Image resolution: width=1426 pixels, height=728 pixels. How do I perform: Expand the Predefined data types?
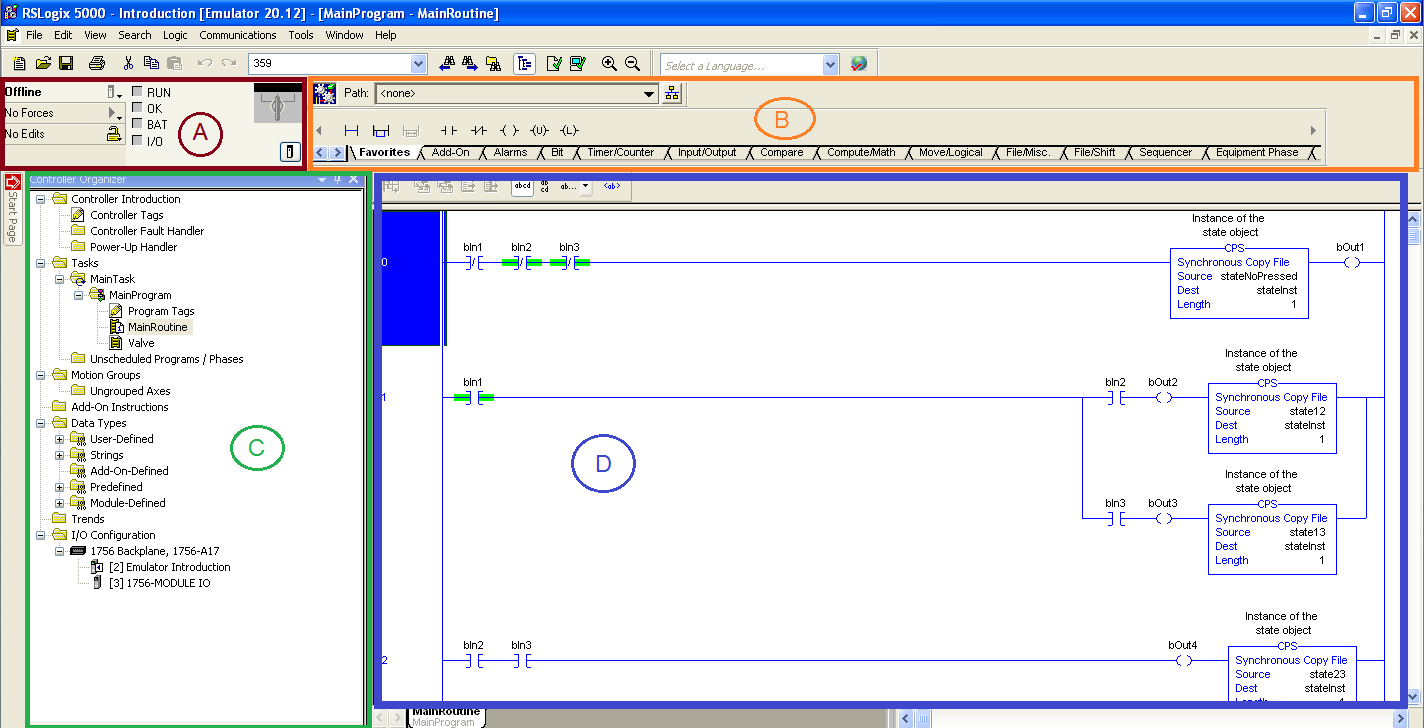pos(60,487)
